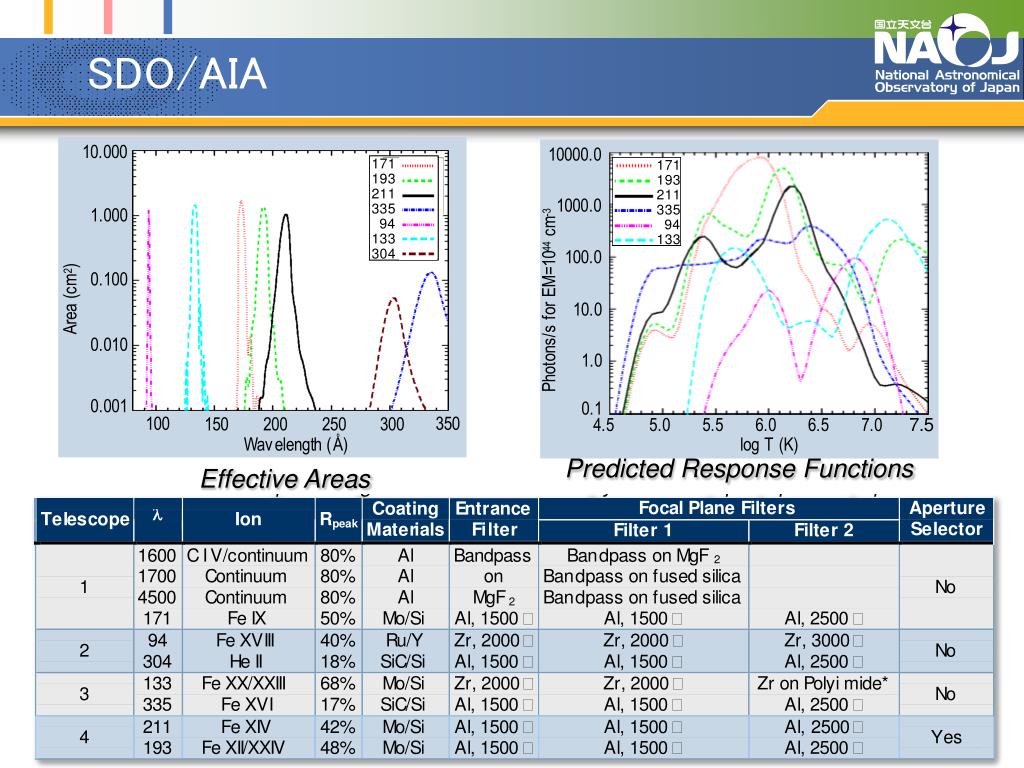Click the 'Fe XIV' ion cell
This screenshot has width=1024, height=768.
click(x=246, y=727)
